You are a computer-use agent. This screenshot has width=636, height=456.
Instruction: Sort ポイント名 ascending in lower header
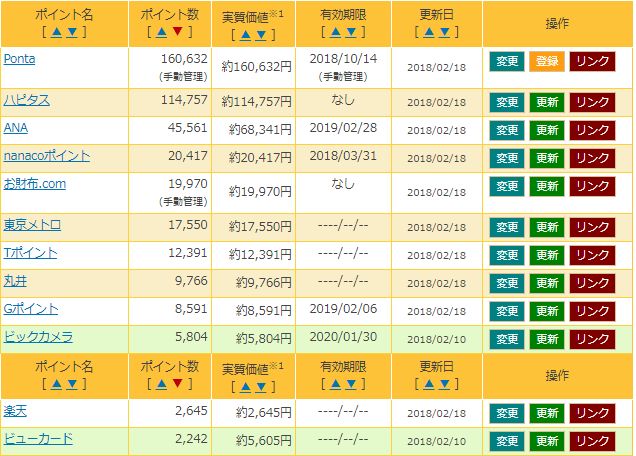pos(56,384)
